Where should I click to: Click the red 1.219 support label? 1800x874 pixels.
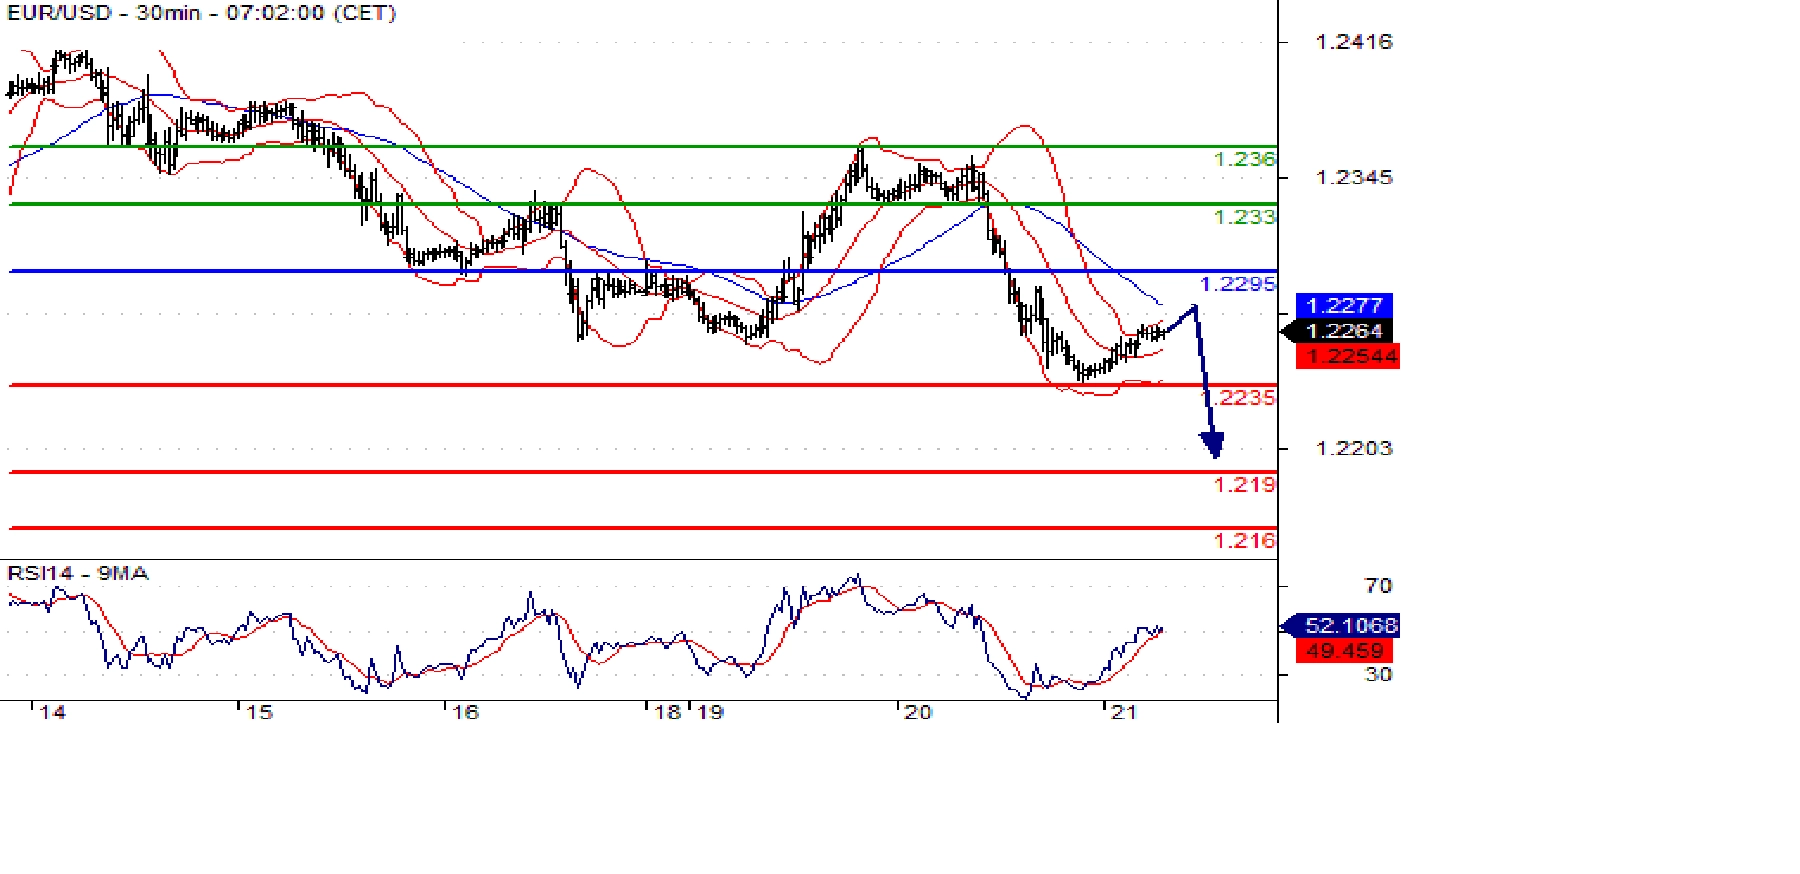(x=1245, y=485)
